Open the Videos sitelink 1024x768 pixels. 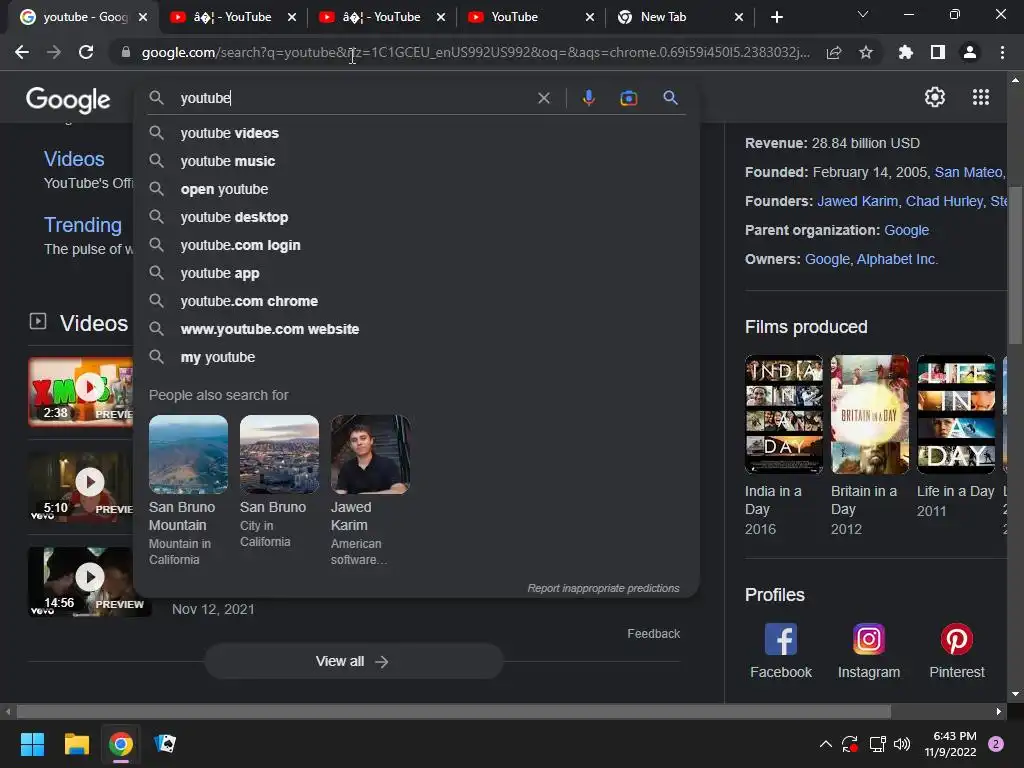[x=74, y=159]
